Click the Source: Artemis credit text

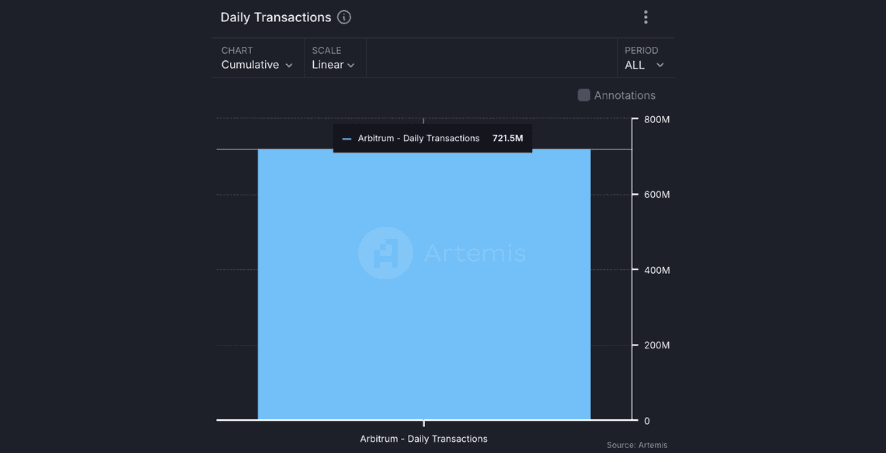[x=636, y=445]
